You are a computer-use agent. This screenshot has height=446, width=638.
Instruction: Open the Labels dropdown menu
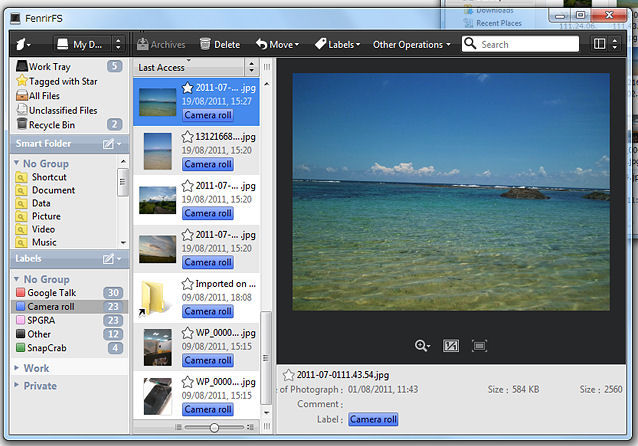pos(337,44)
